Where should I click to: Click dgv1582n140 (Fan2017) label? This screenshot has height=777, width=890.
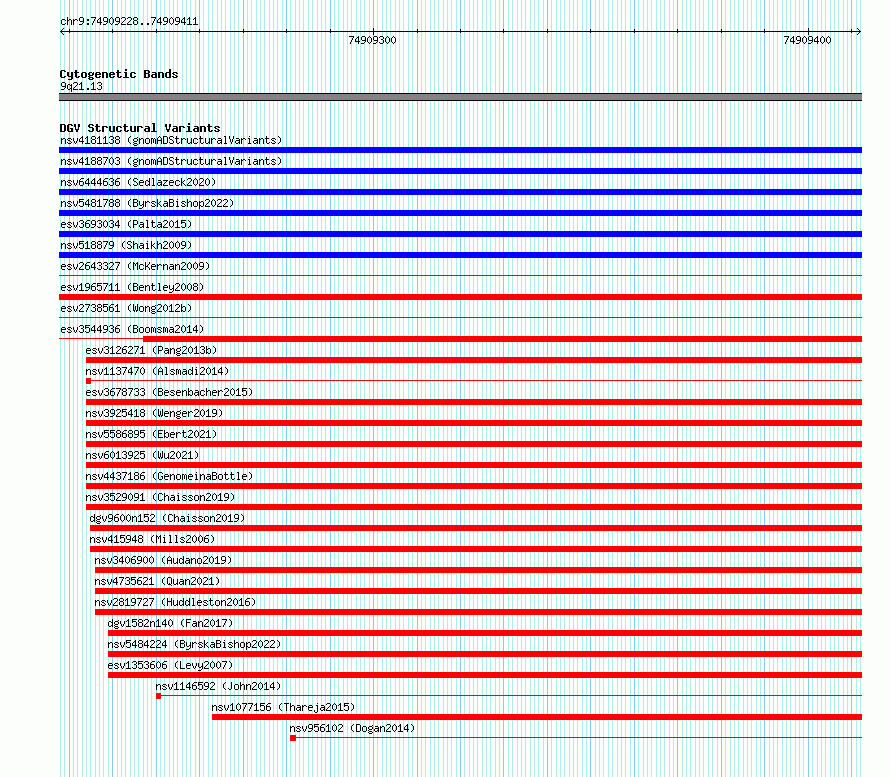point(170,623)
